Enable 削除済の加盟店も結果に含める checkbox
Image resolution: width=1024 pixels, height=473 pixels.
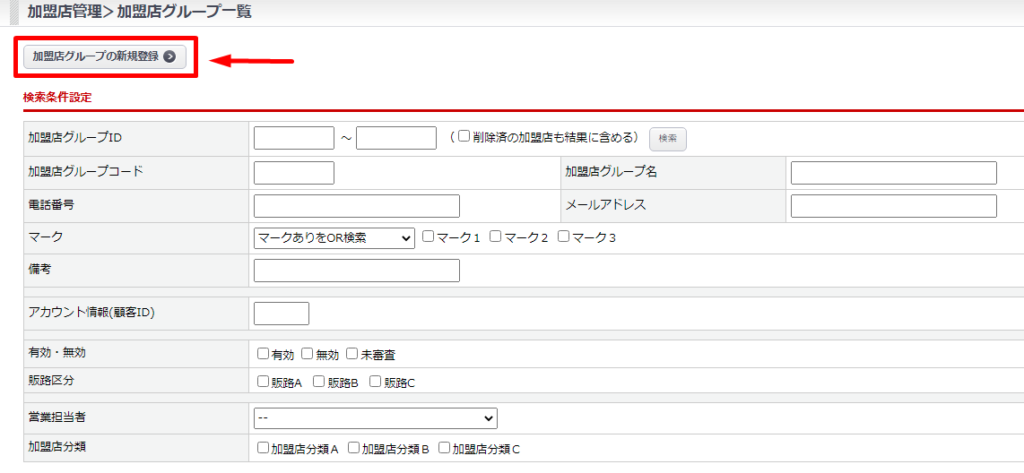point(464,137)
